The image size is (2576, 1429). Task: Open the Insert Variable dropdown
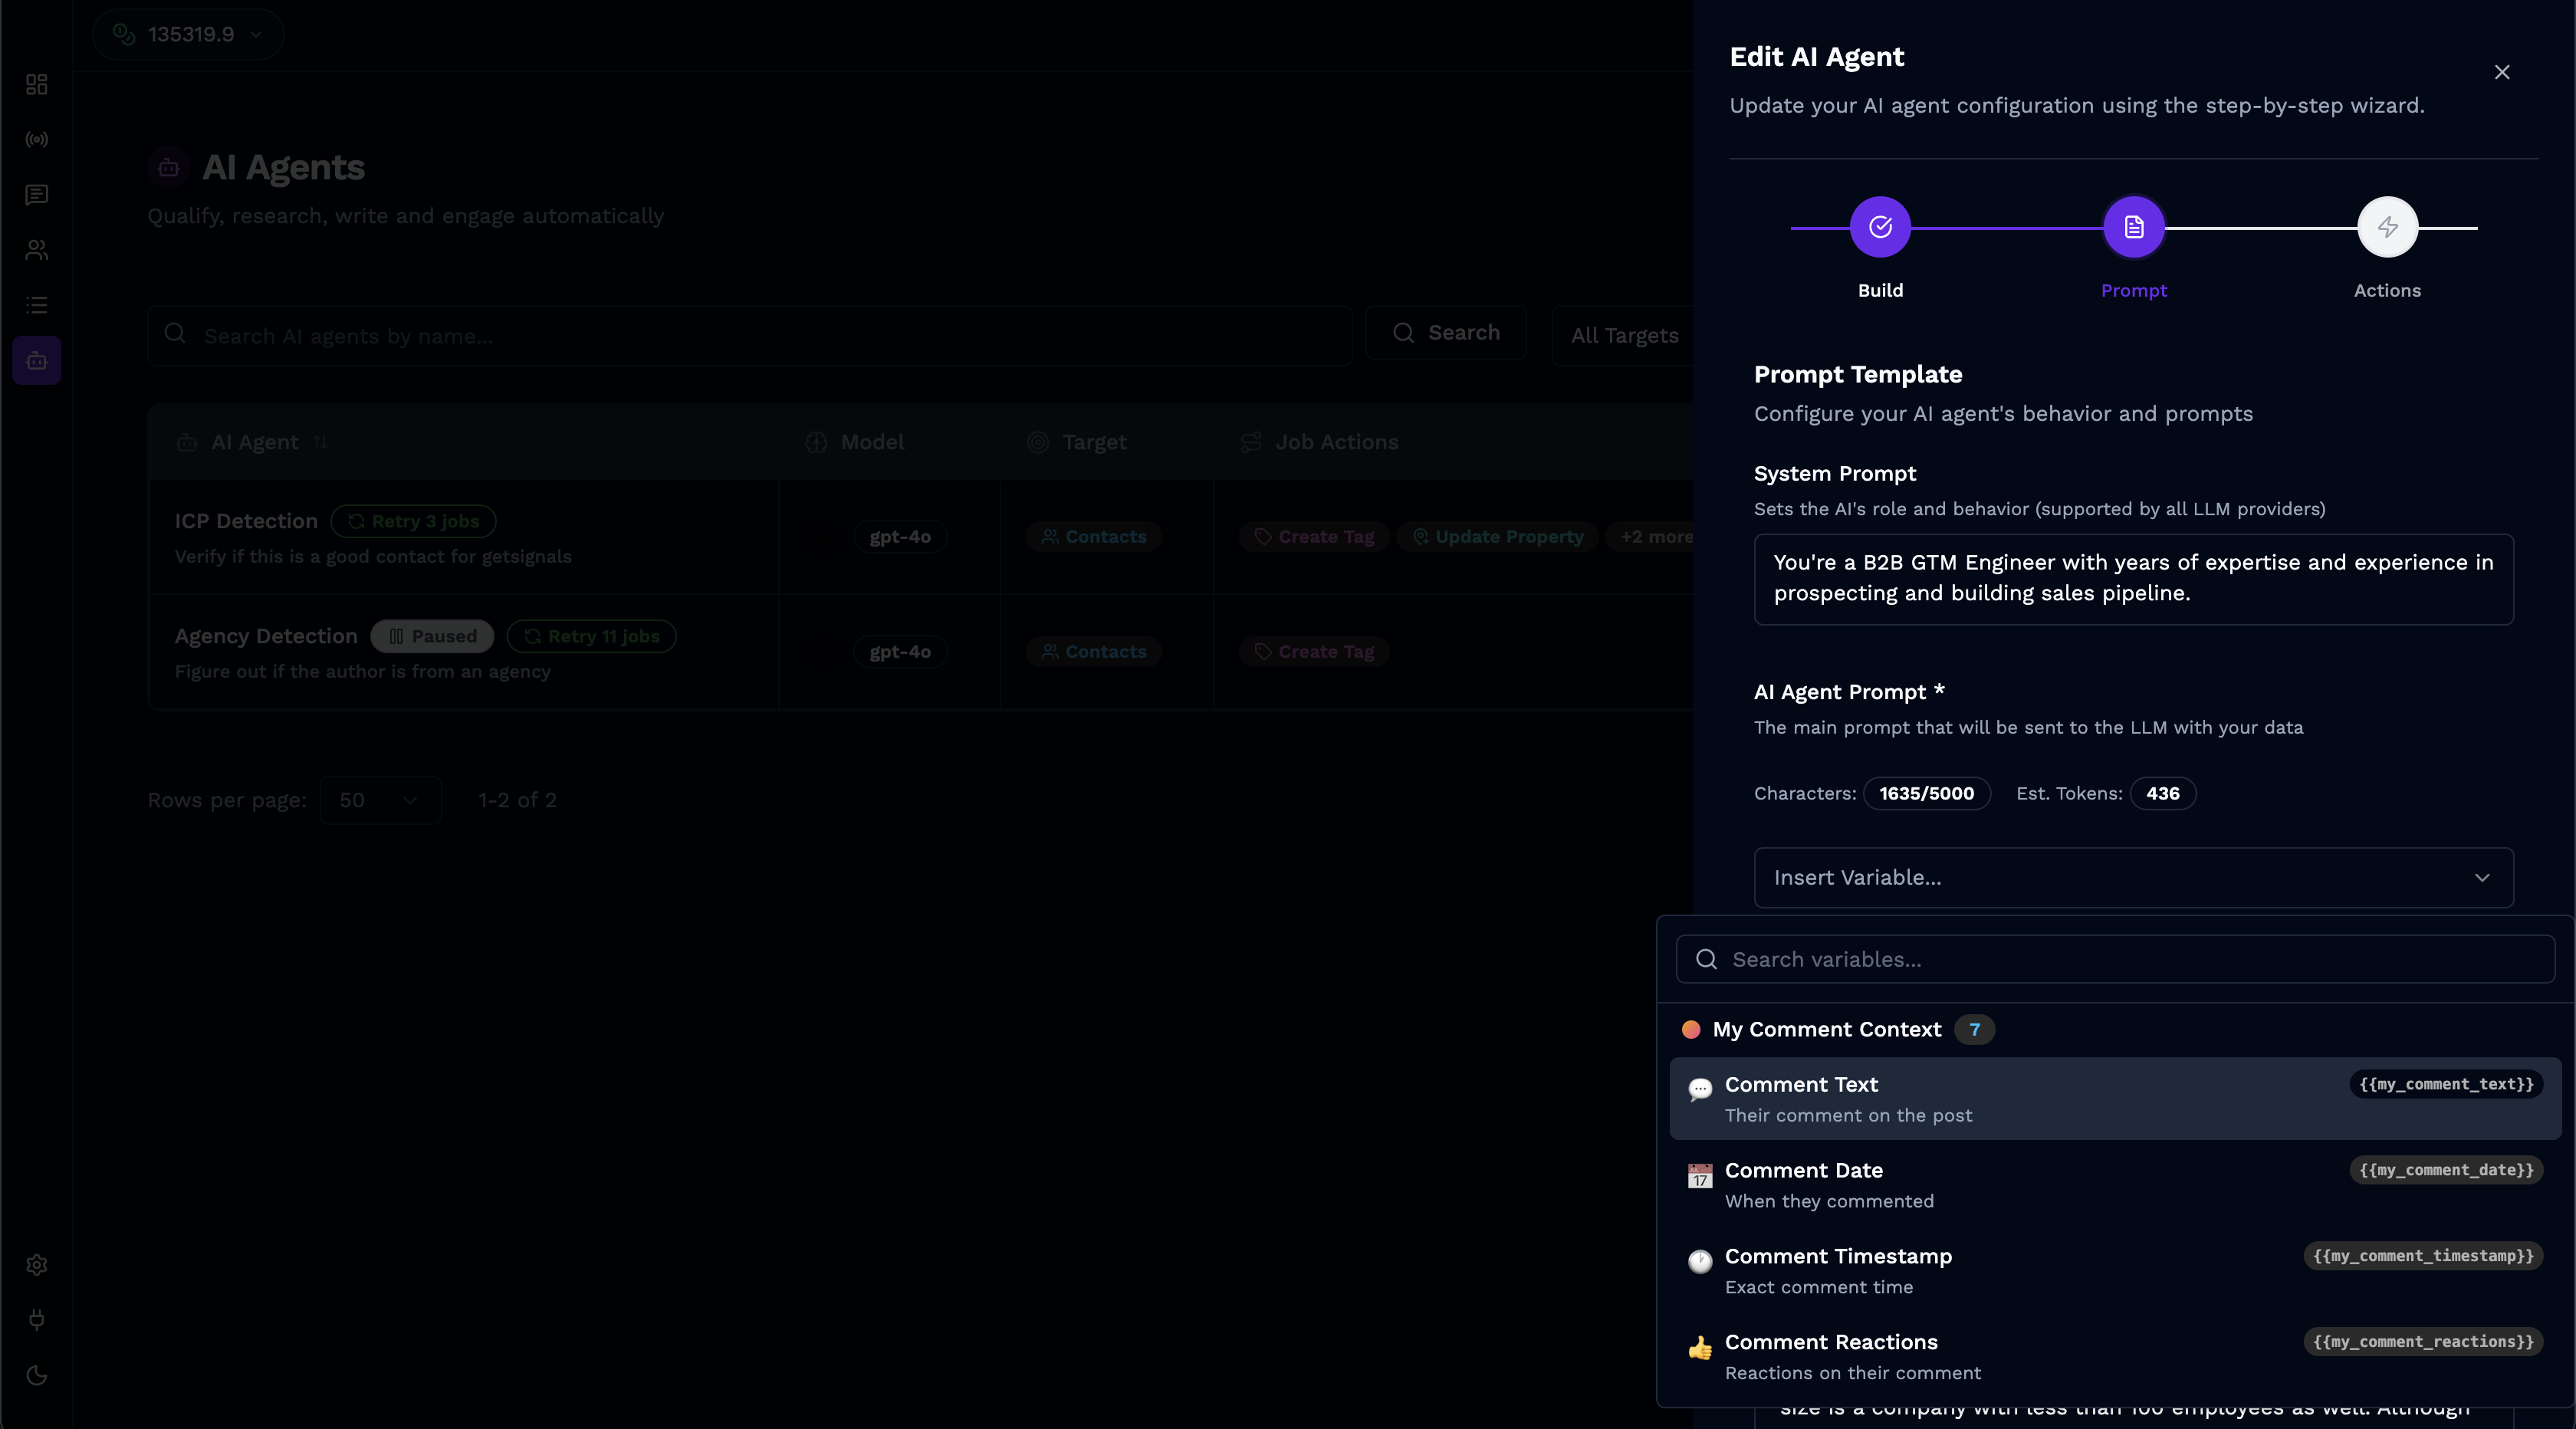(x=2133, y=877)
